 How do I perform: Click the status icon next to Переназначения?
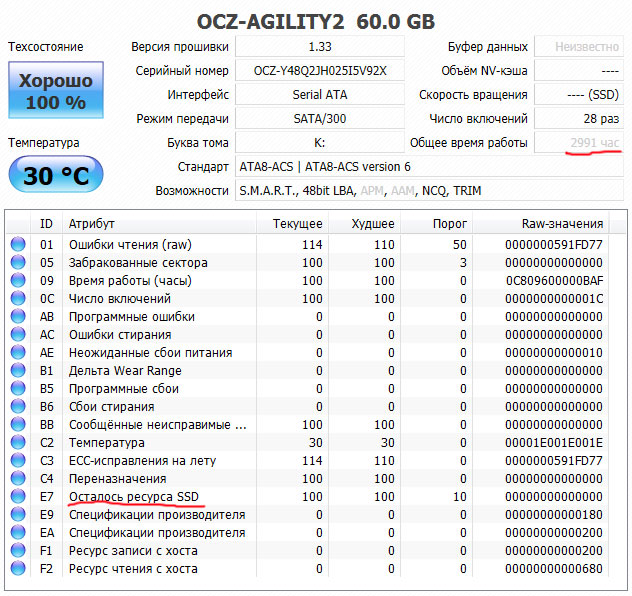(x=18, y=478)
